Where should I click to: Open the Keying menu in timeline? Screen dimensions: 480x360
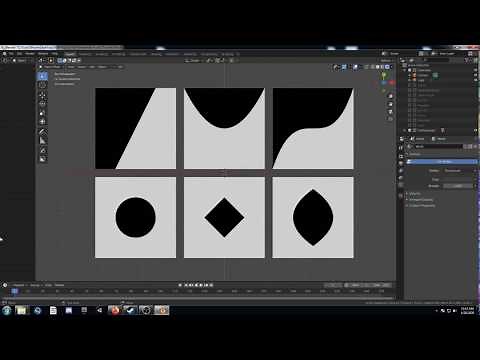(35, 285)
